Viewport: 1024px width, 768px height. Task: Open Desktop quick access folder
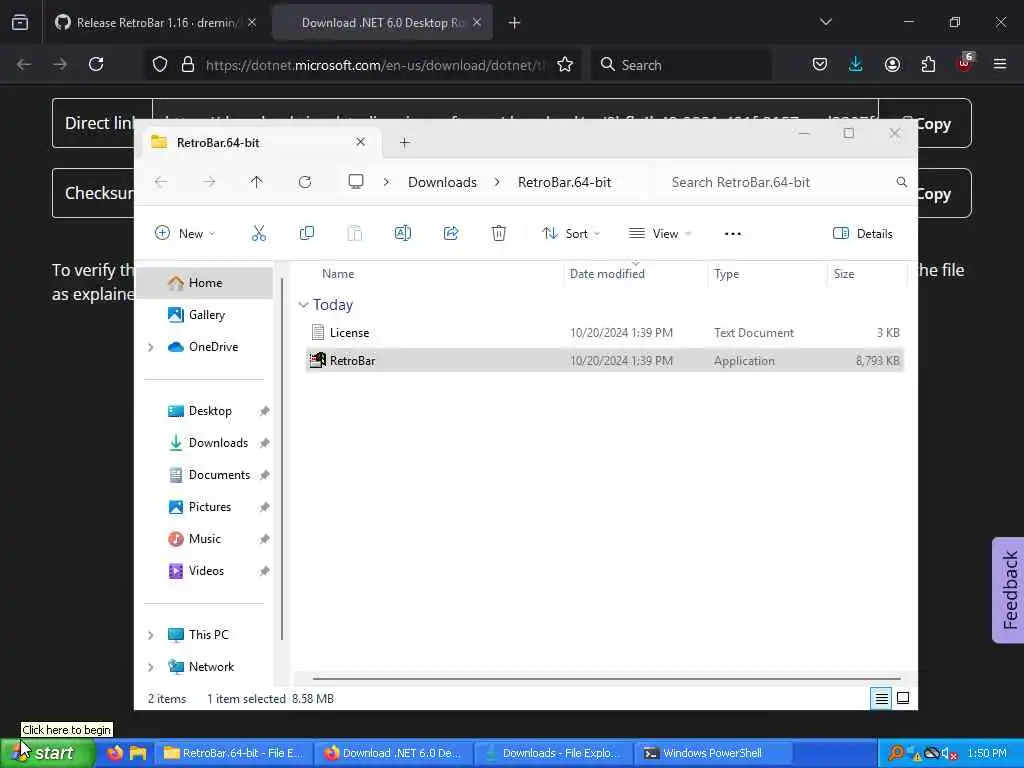click(x=209, y=411)
